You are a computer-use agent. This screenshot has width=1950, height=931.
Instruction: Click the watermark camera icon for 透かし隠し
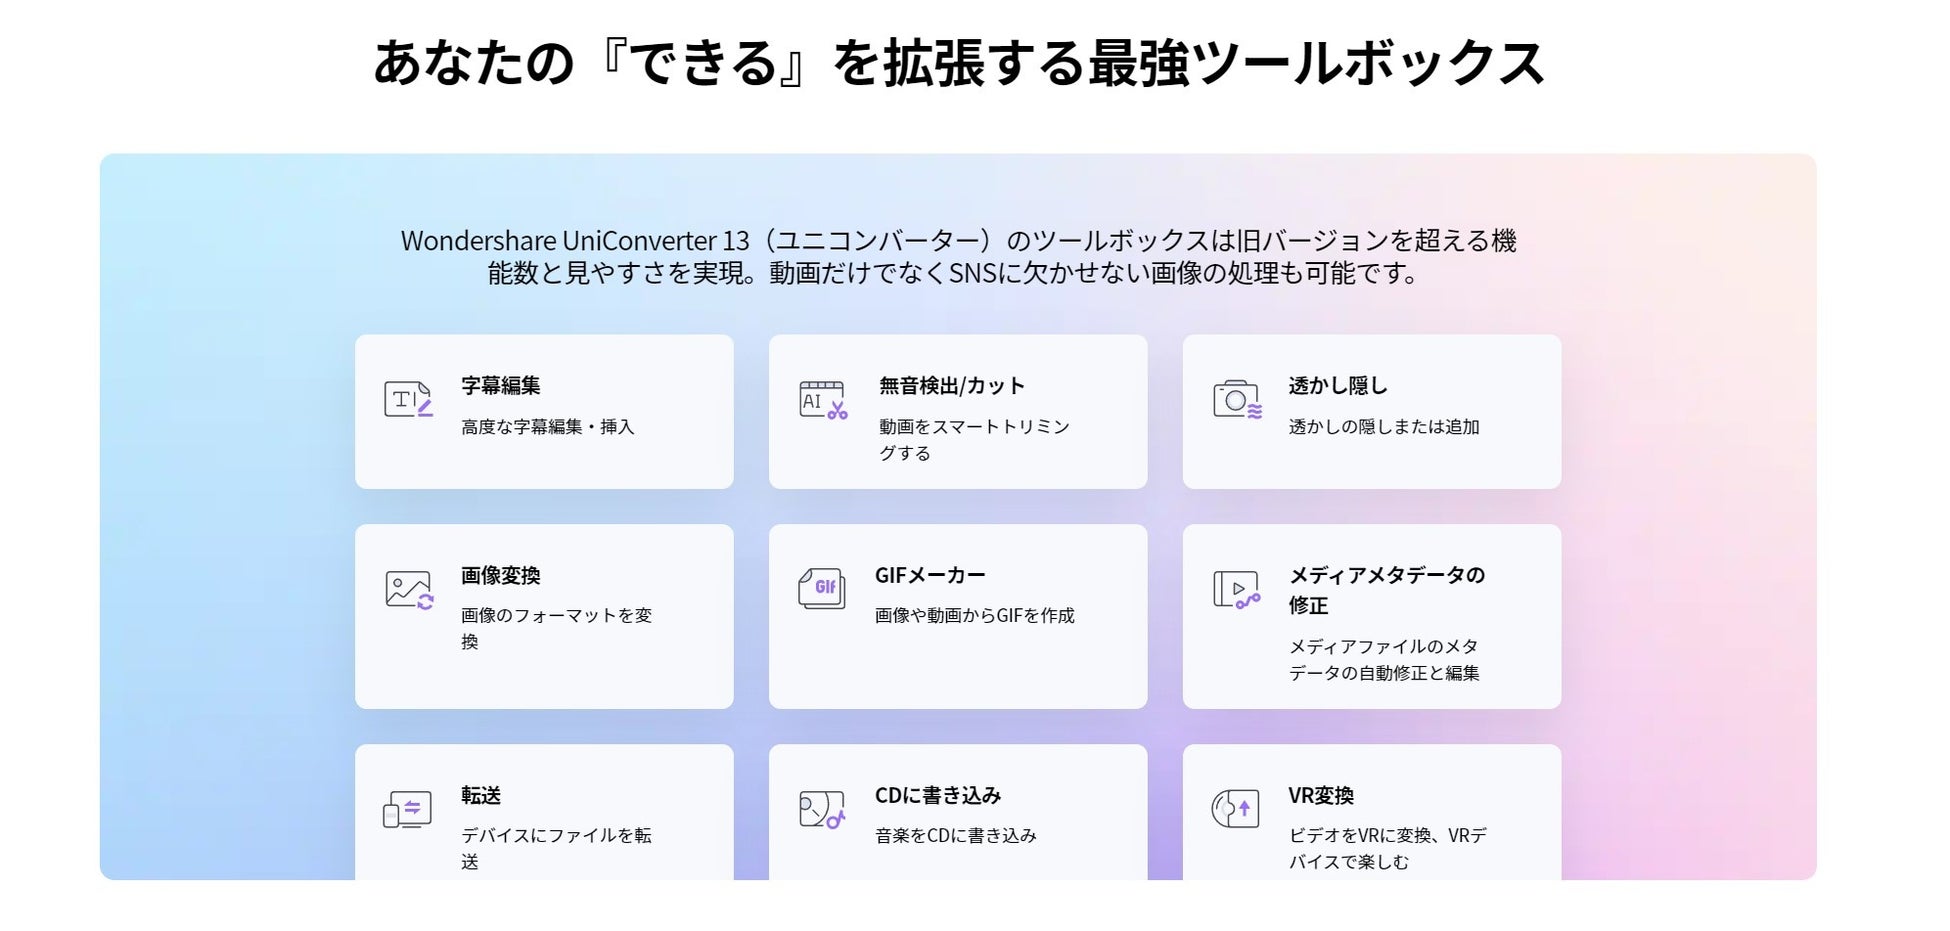1237,399
